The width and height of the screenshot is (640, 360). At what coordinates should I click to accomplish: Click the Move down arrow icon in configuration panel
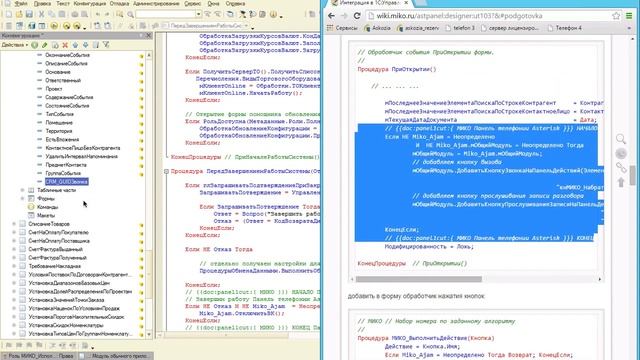click(x=85, y=45)
